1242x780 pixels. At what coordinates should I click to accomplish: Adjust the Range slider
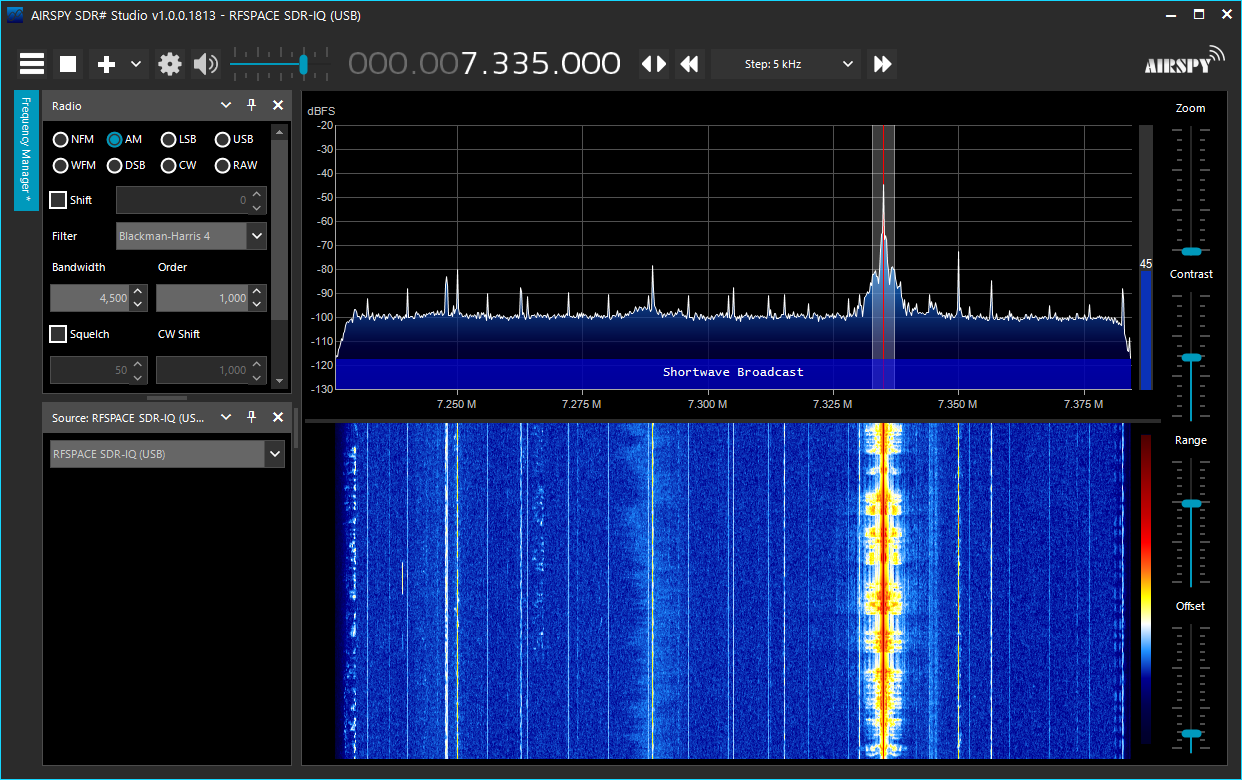1190,503
